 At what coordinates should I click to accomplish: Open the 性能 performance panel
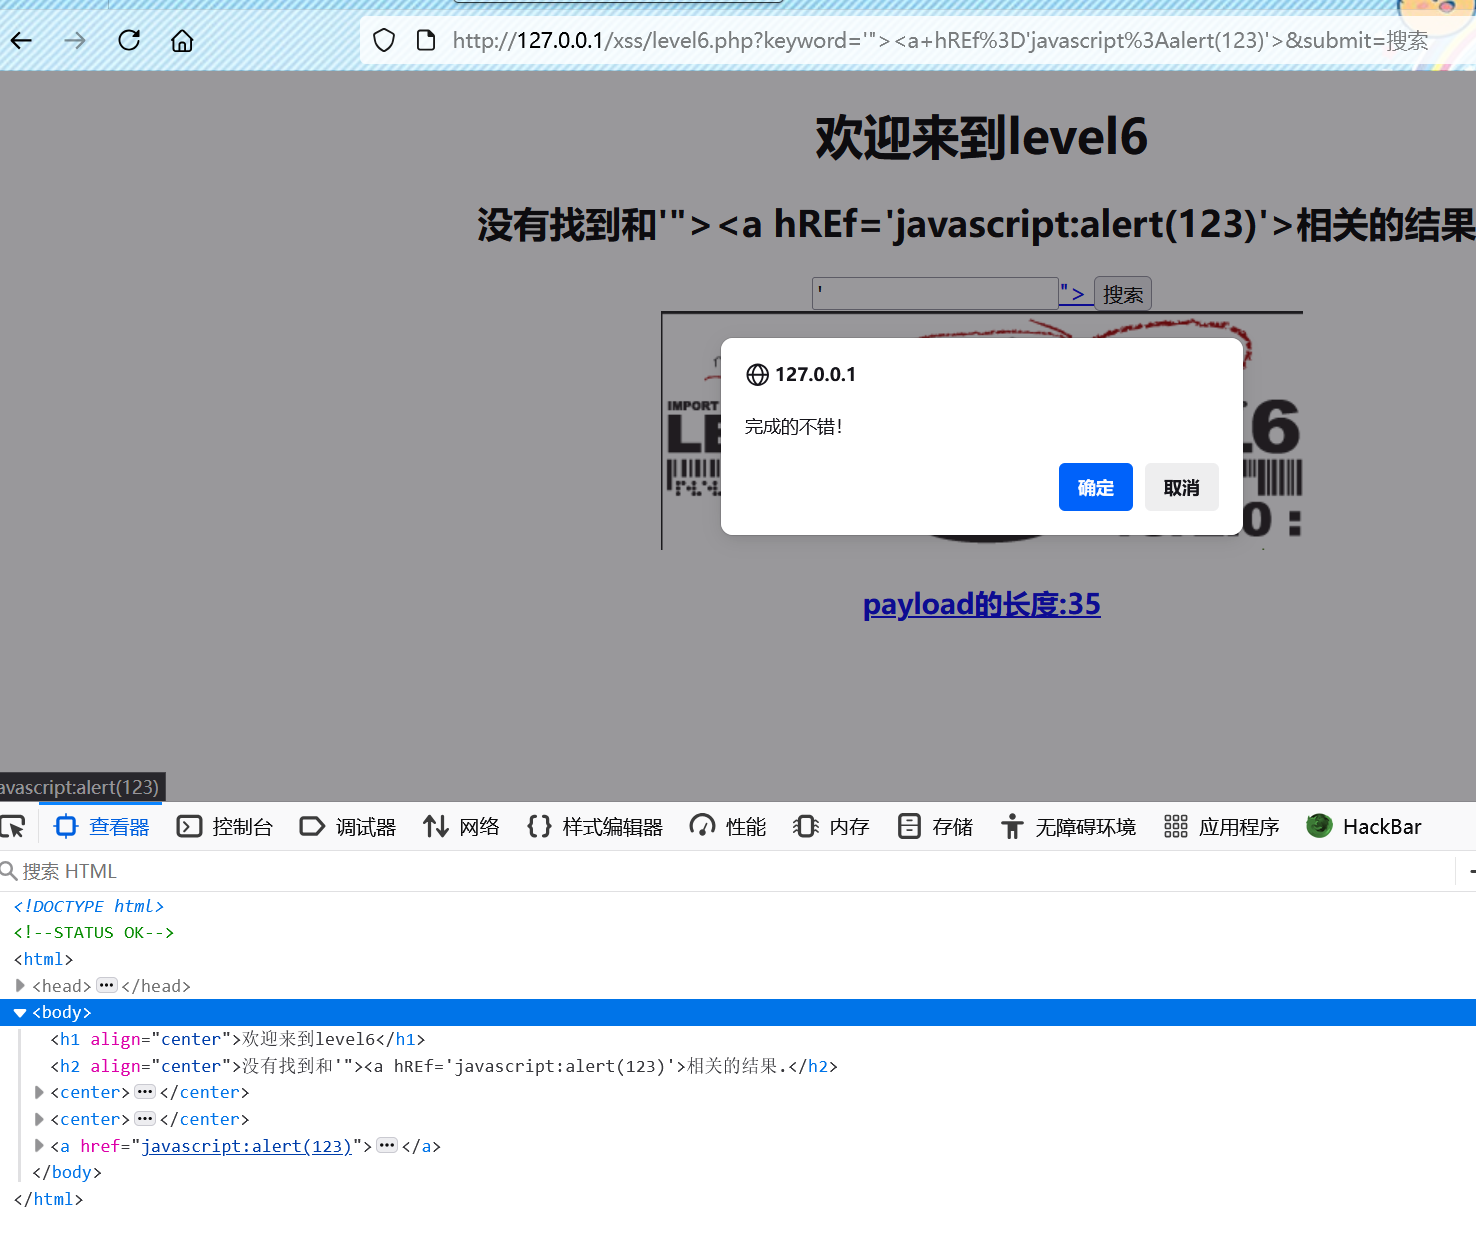click(727, 826)
